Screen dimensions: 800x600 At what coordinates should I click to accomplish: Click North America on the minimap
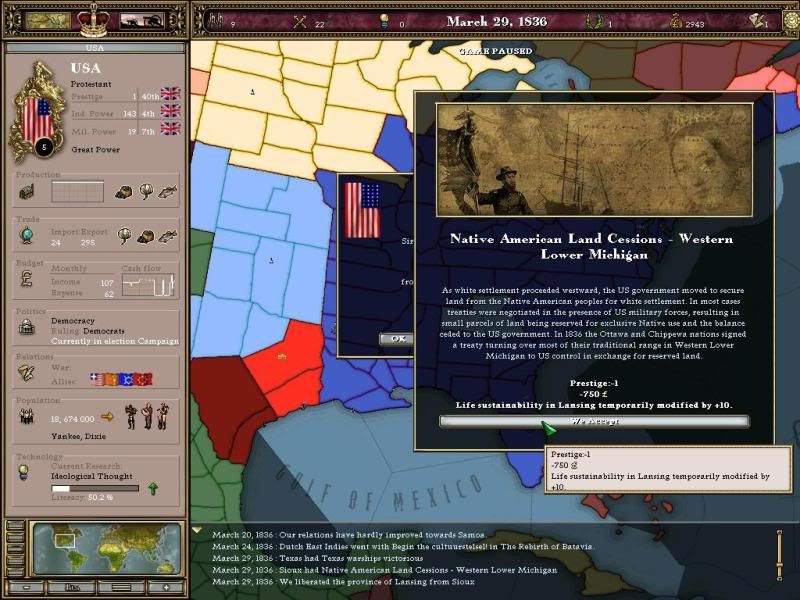65,539
